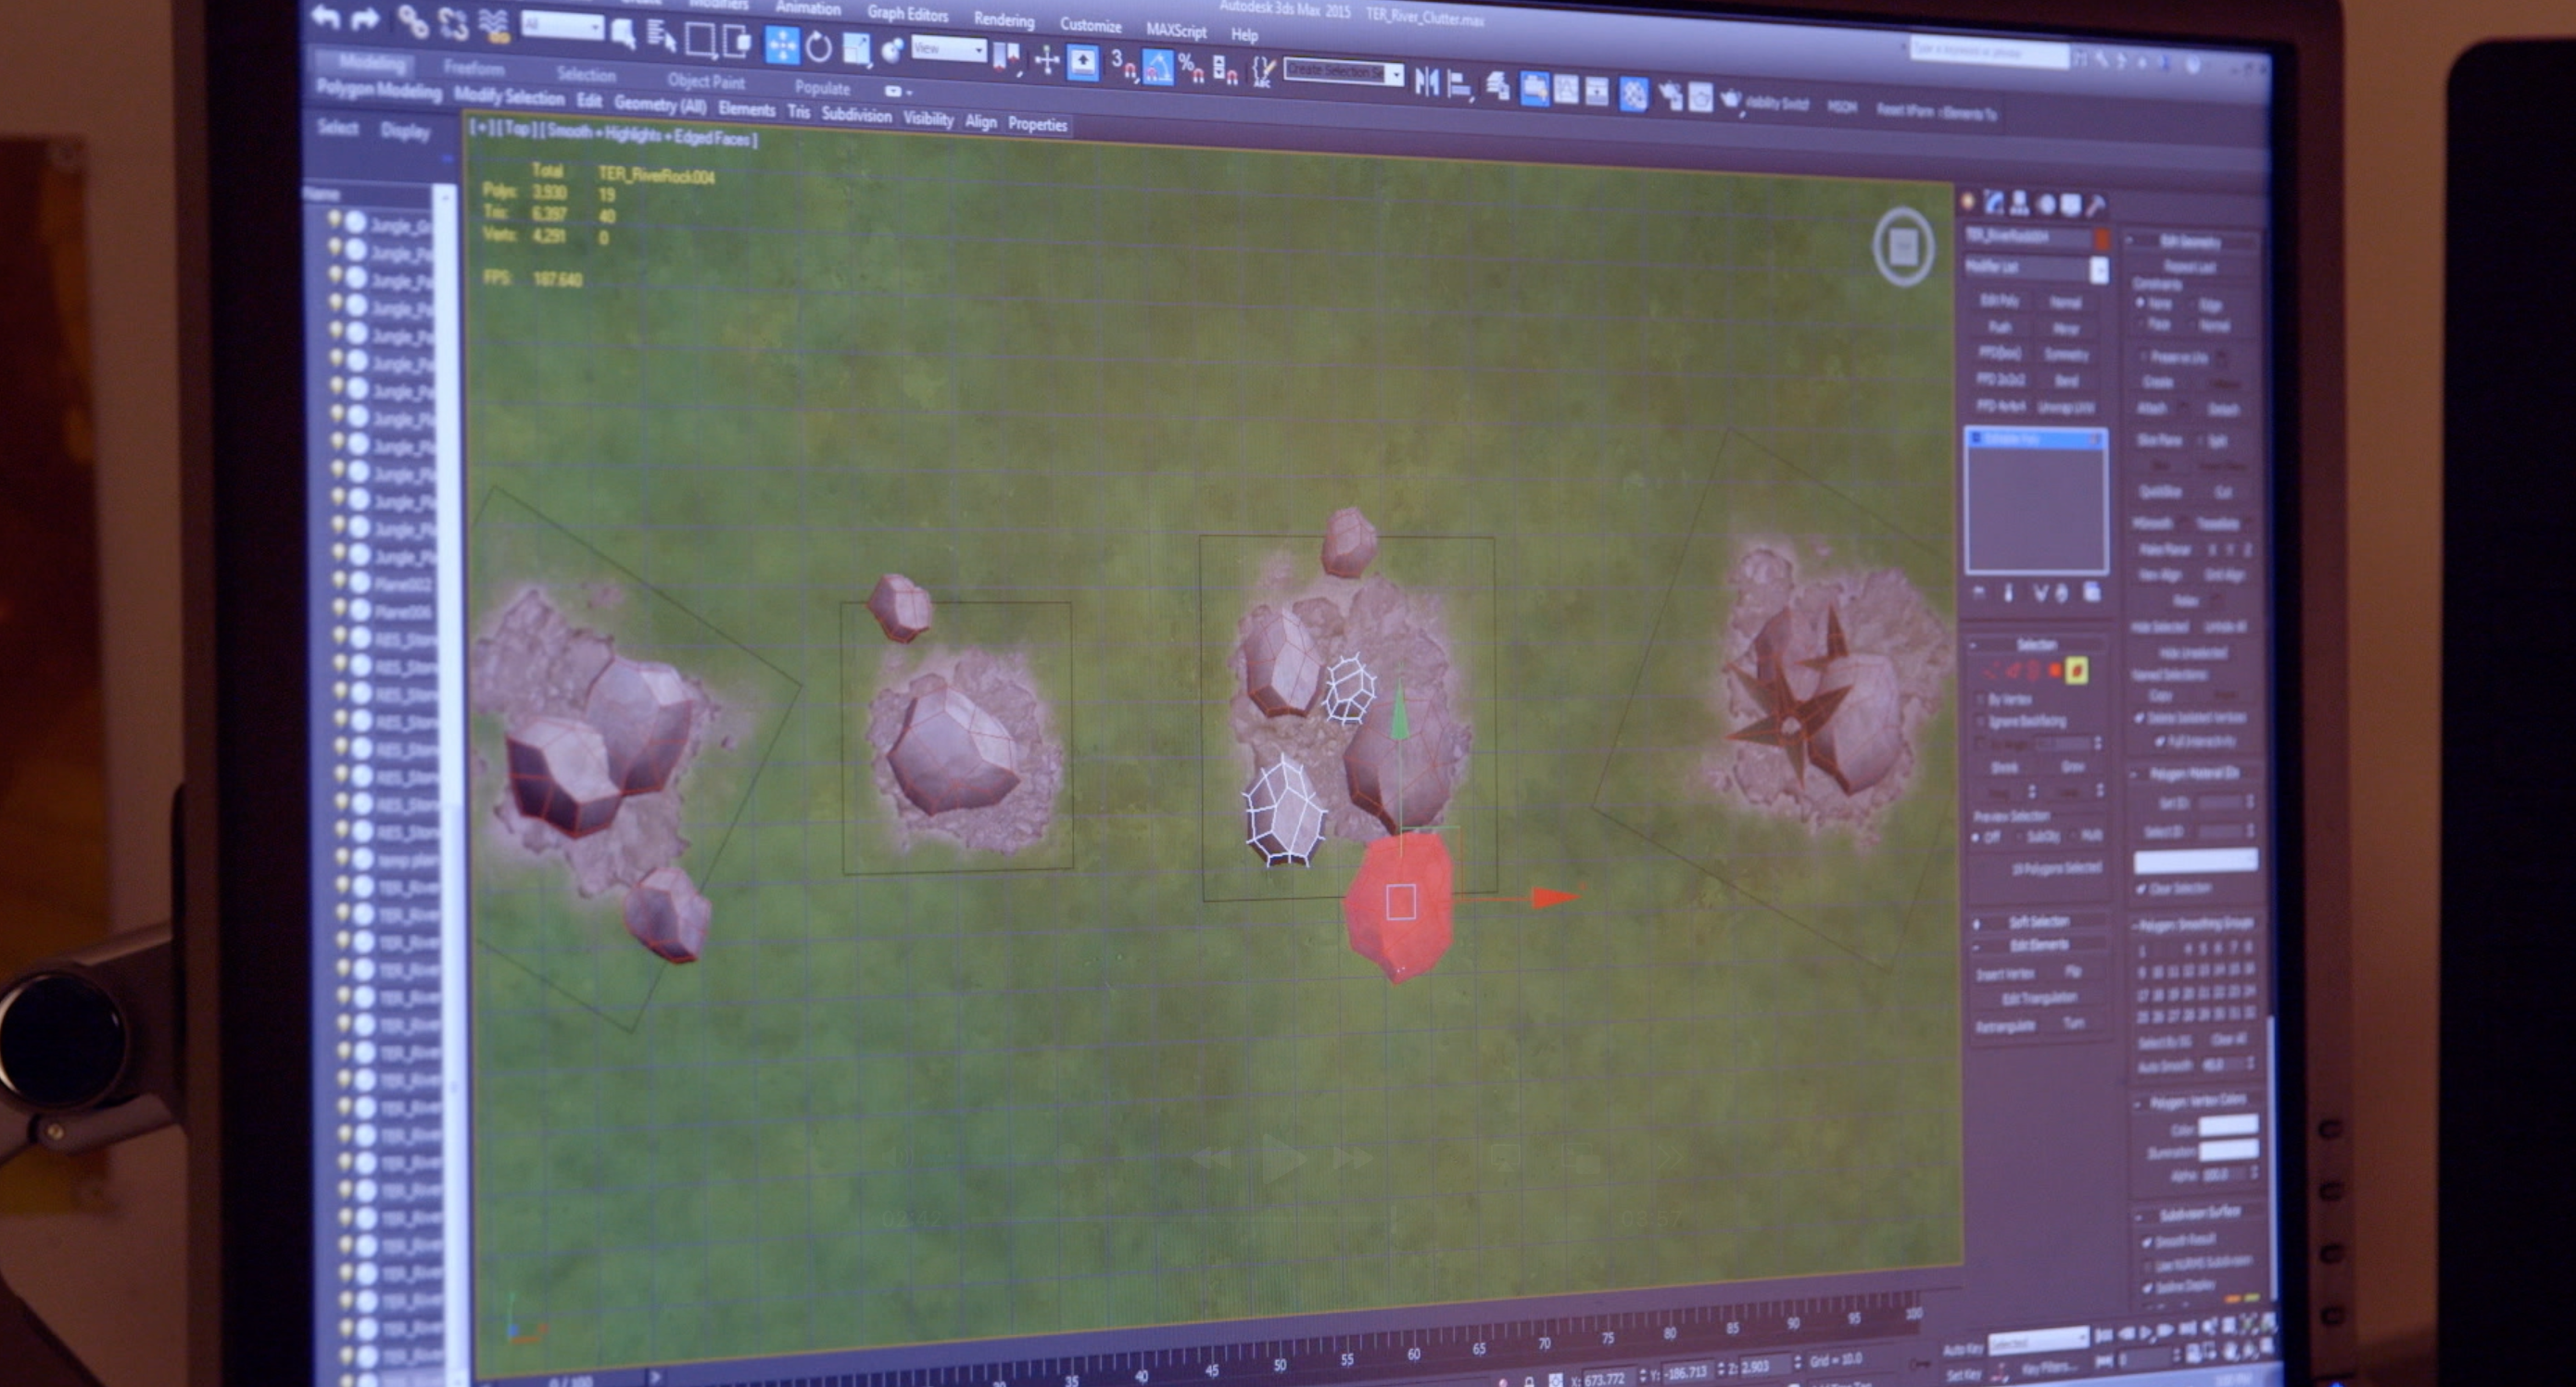Toggle the Percent Snap icon
Image resolution: width=2576 pixels, height=1387 pixels.
[x=1190, y=69]
